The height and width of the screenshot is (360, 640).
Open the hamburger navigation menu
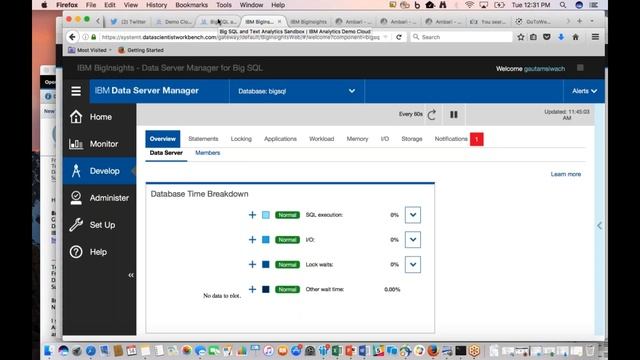[x=76, y=91]
